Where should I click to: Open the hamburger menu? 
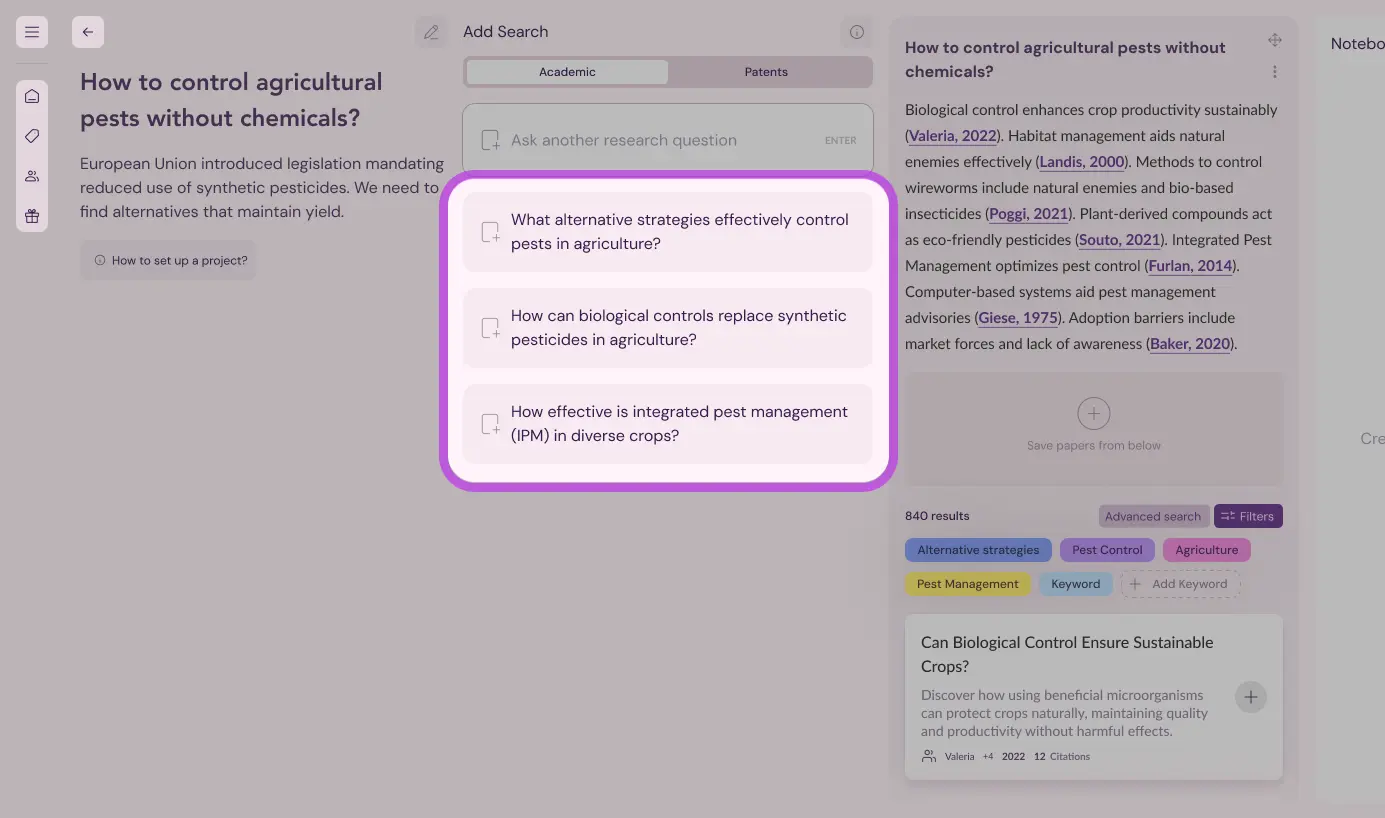tap(31, 31)
